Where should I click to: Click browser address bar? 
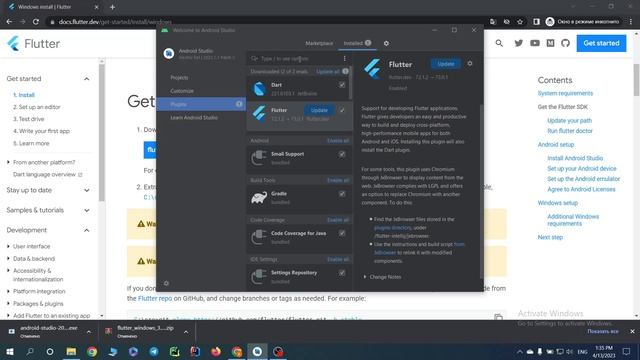267,22
